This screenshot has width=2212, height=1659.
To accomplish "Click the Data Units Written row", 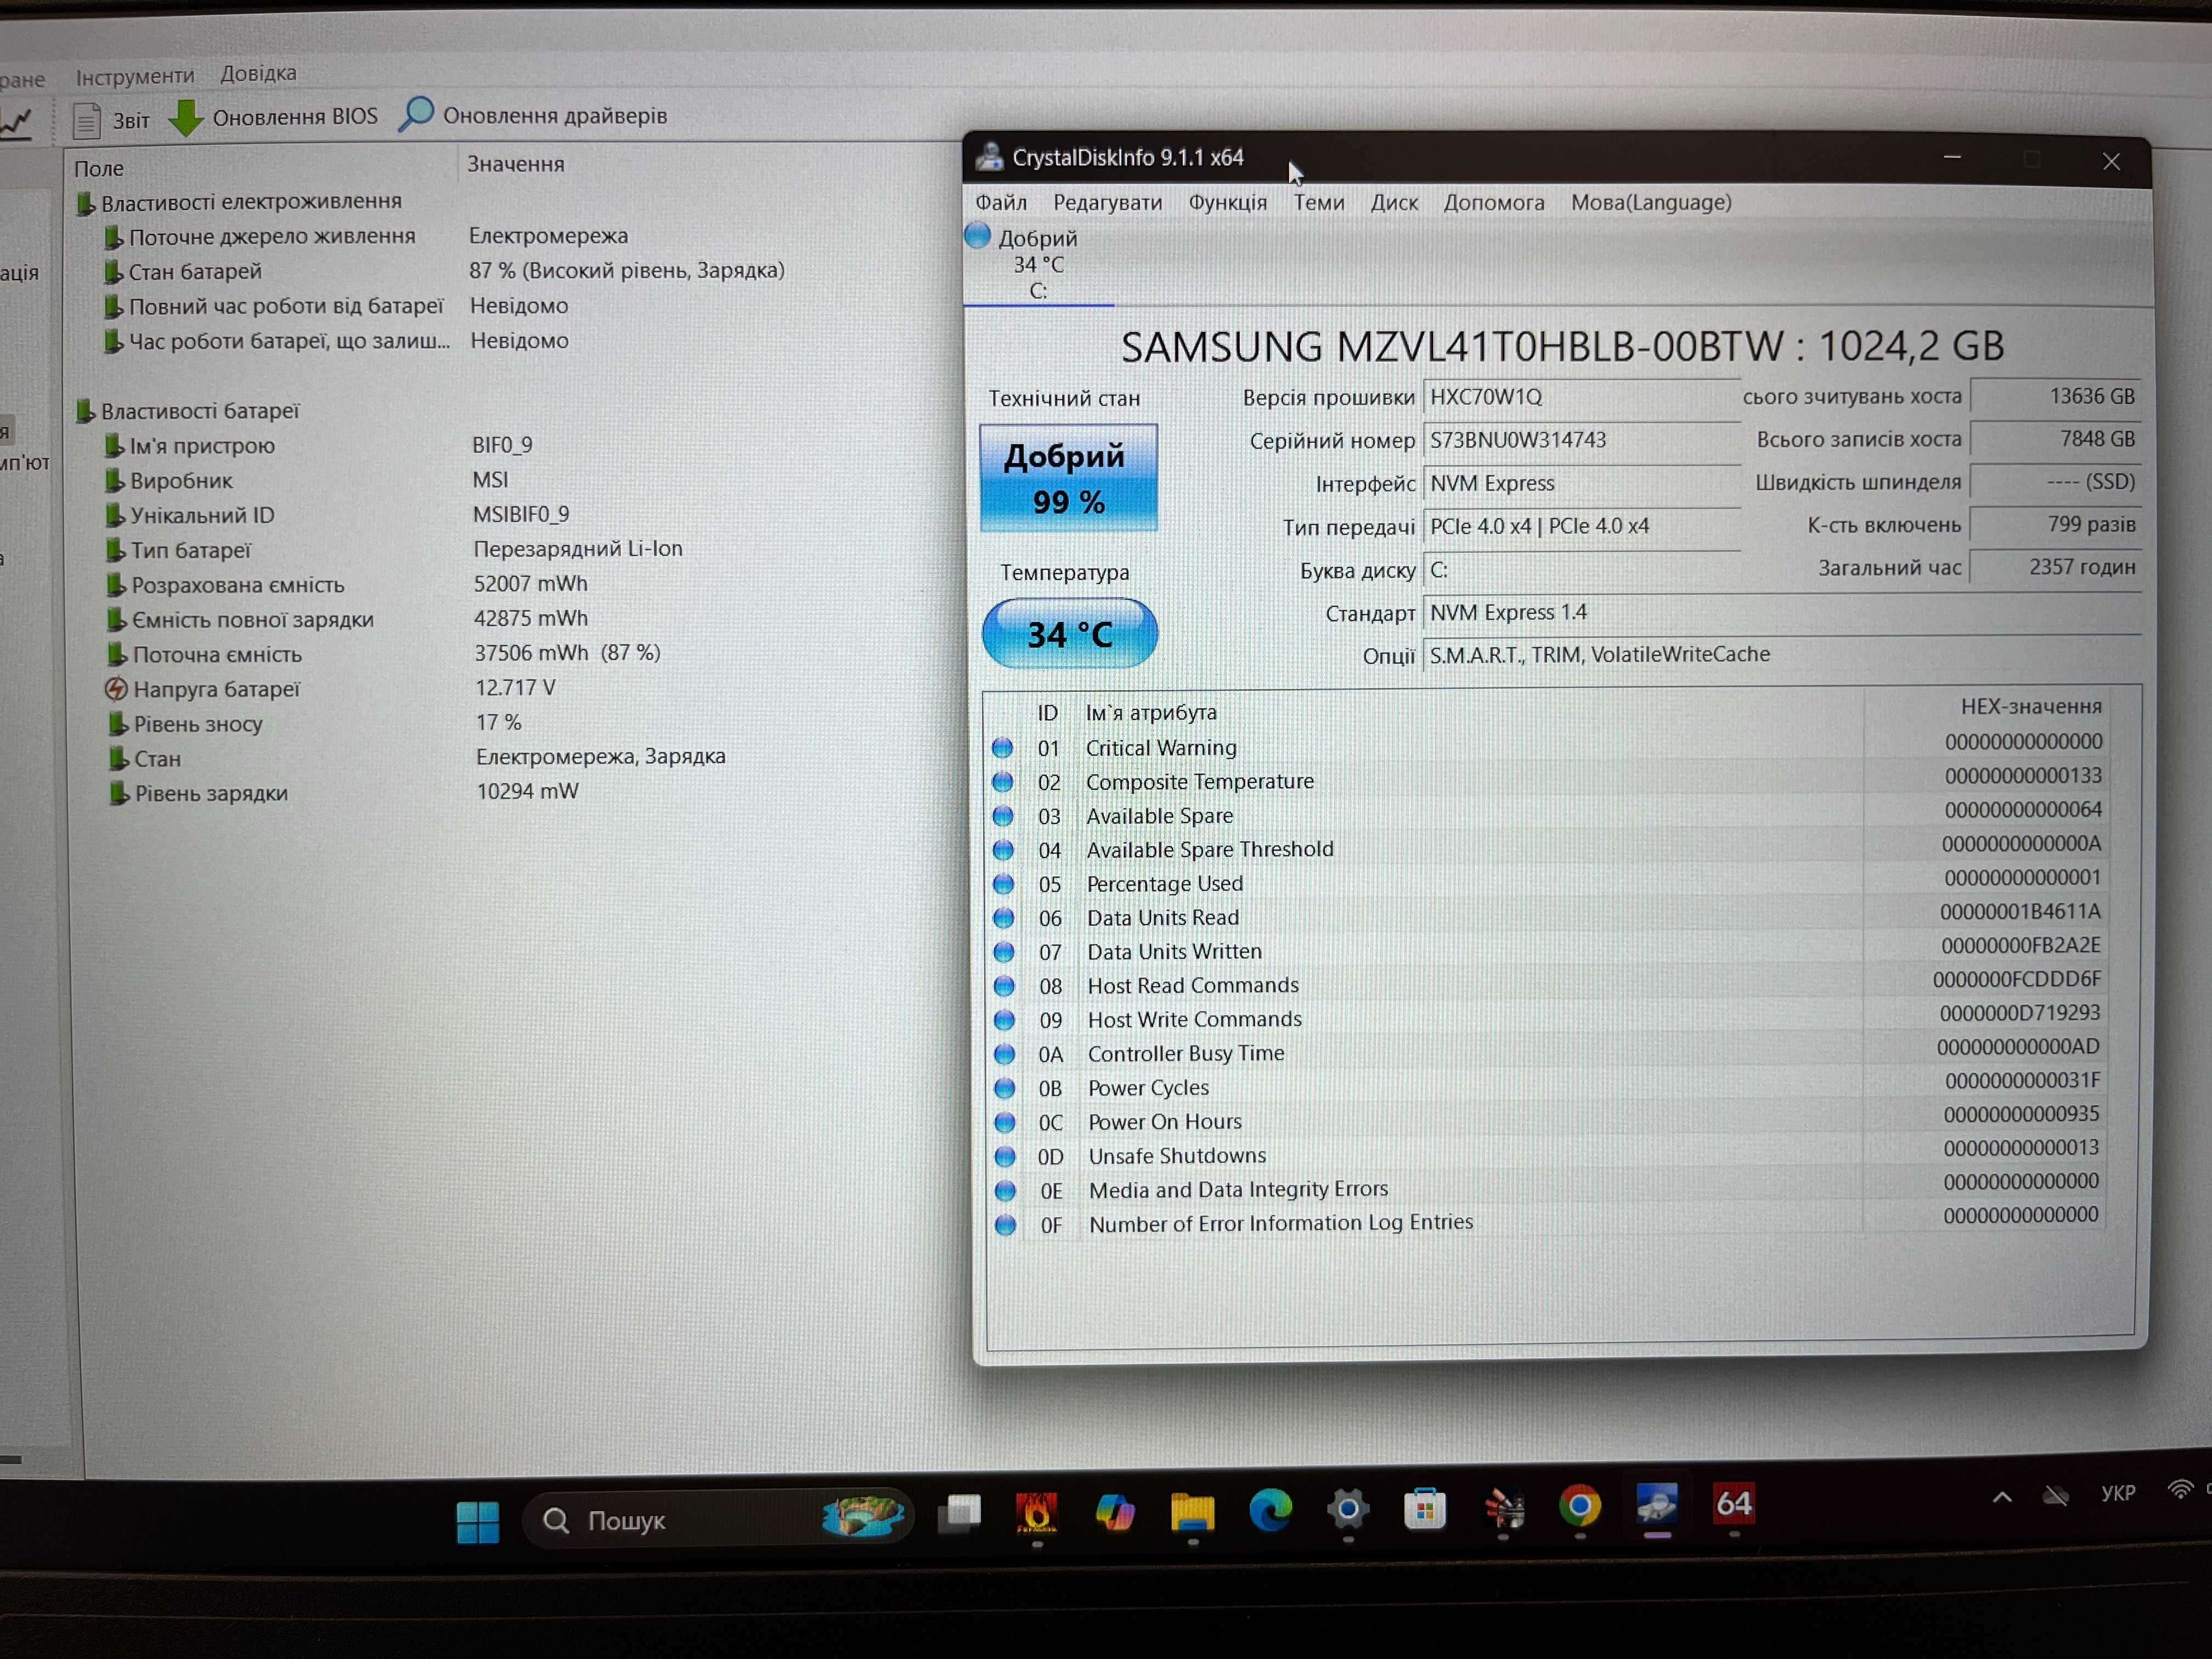I will [x=1545, y=950].
